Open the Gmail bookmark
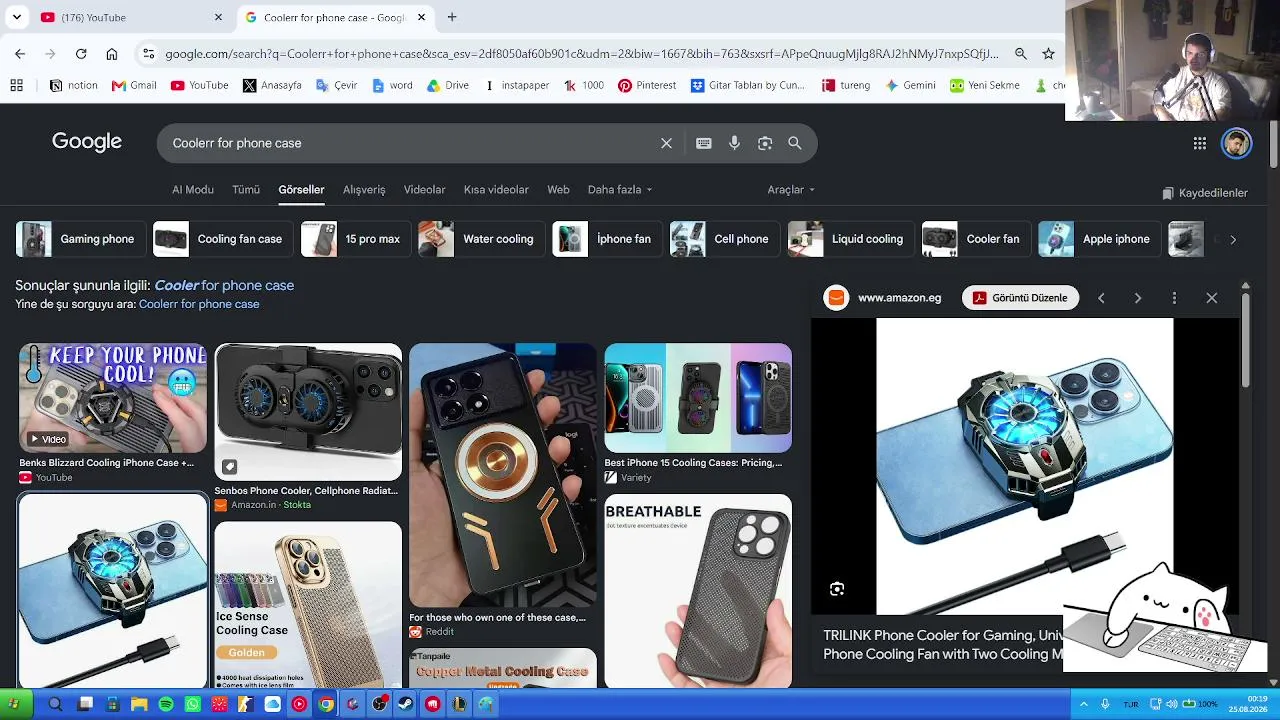1280x720 pixels. pos(134,86)
